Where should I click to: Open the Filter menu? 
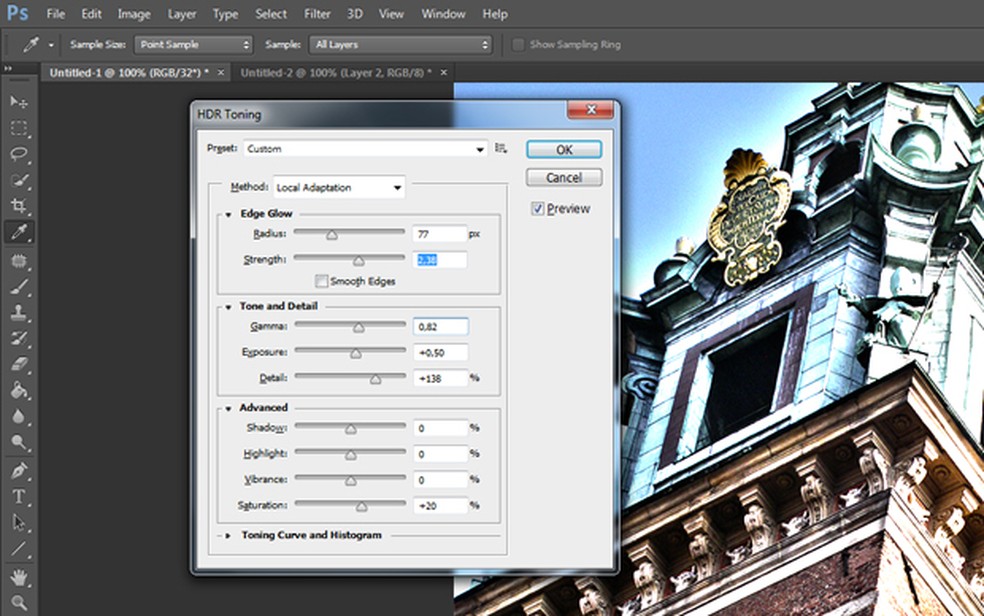click(317, 14)
